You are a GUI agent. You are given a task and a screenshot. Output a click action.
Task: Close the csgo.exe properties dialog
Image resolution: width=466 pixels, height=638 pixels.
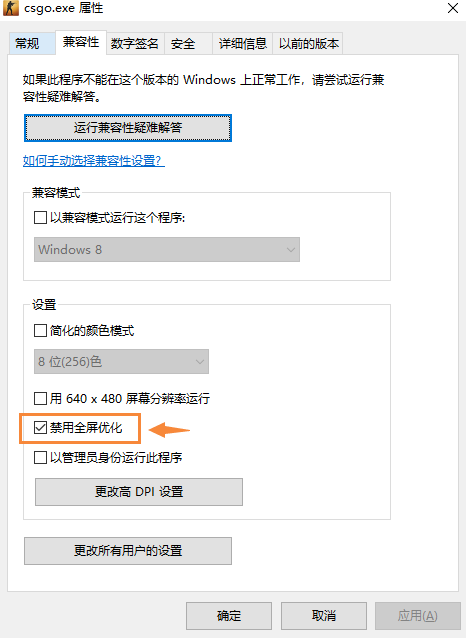(453, 8)
